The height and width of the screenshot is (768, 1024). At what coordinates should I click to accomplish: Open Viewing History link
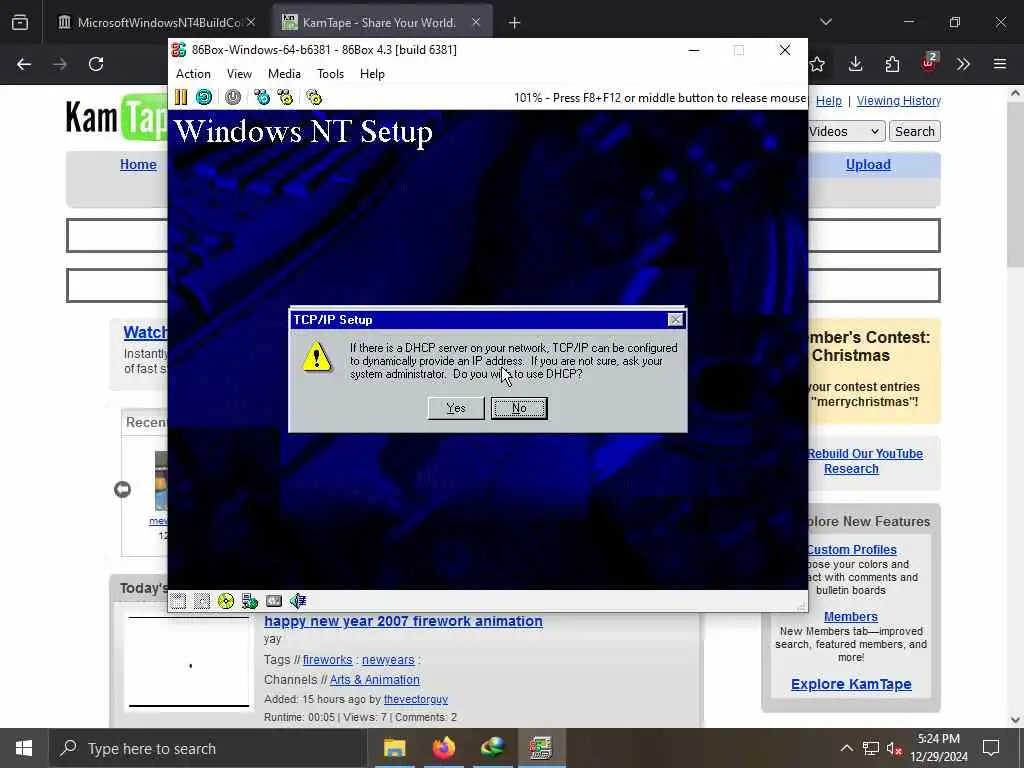point(899,101)
